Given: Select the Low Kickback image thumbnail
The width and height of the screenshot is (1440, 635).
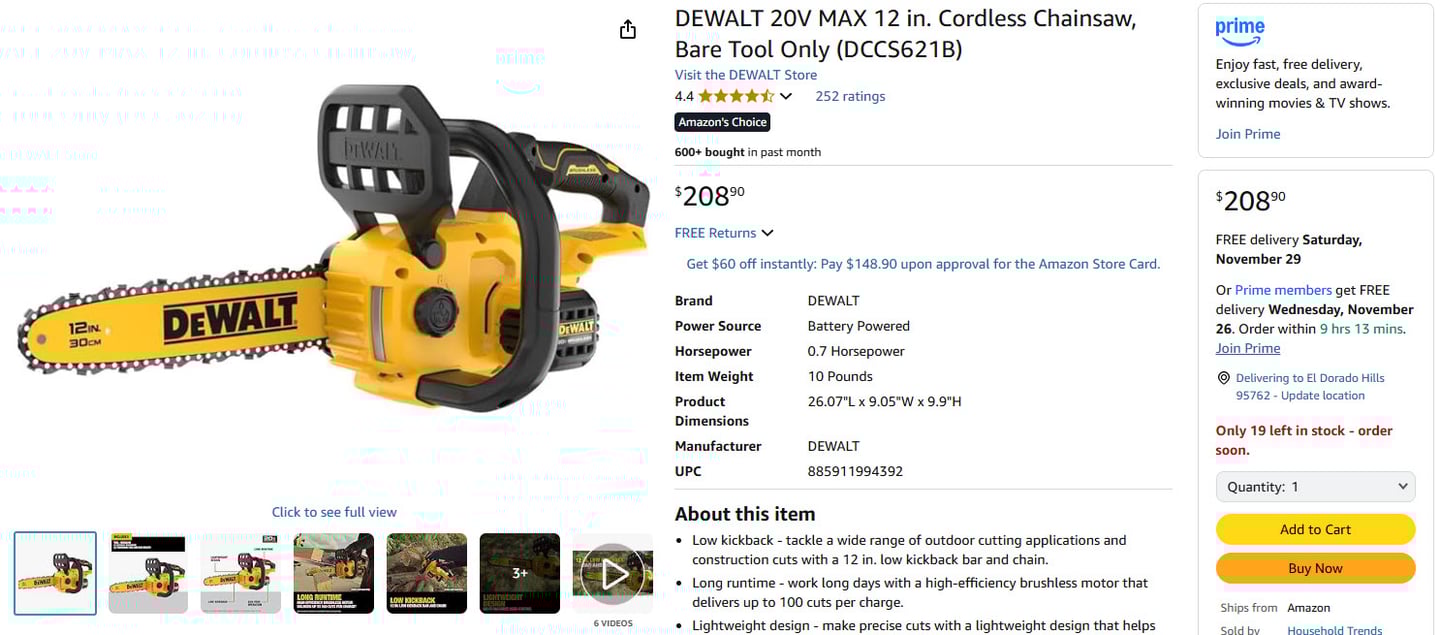Looking at the screenshot, I should [x=427, y=573].
